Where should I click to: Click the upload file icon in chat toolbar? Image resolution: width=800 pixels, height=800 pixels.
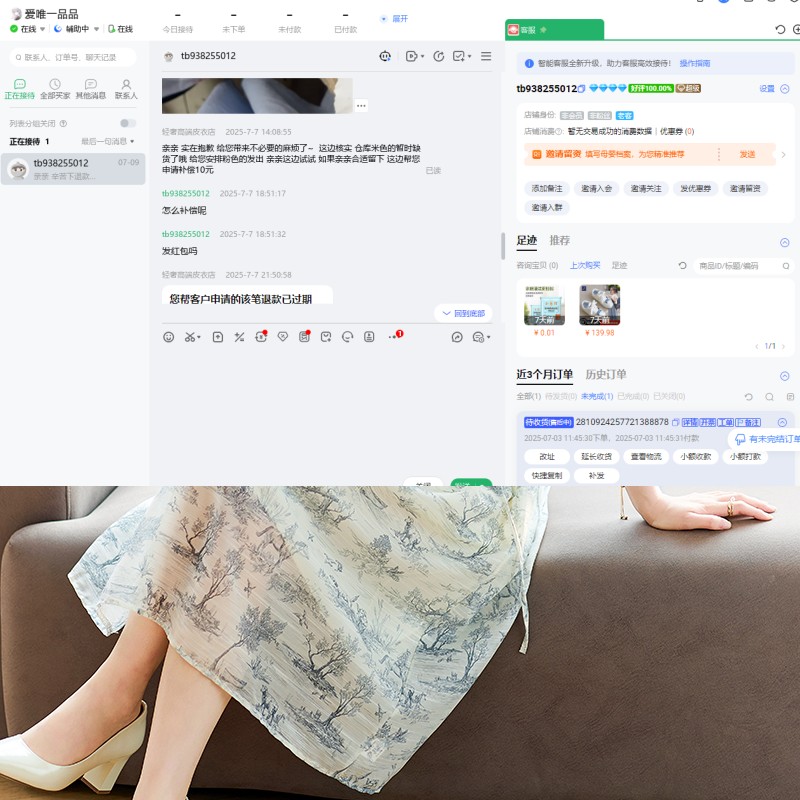coord(218,337)
